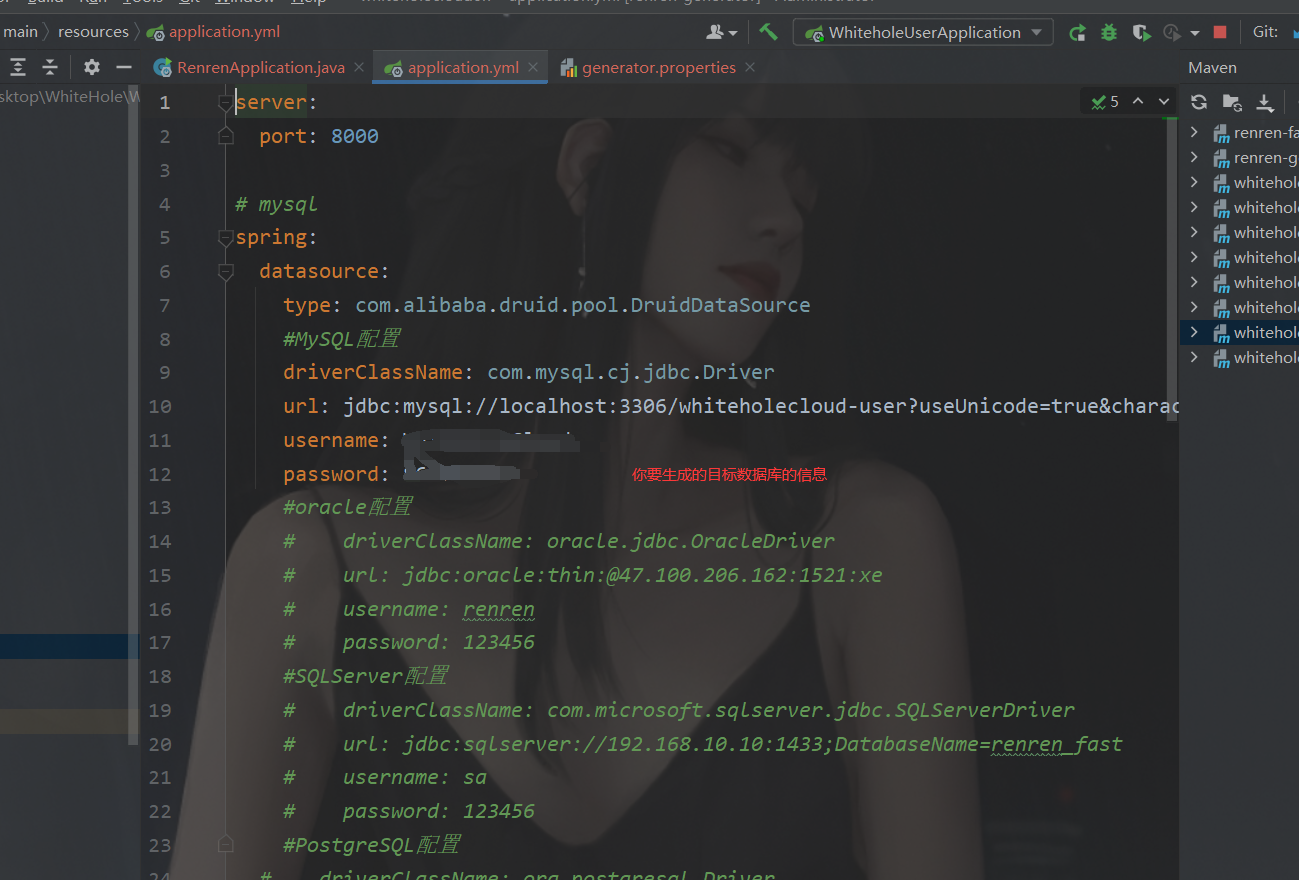Hide the project tool window (minus icon)
1299x880 pixels.
tap(124, 67)
